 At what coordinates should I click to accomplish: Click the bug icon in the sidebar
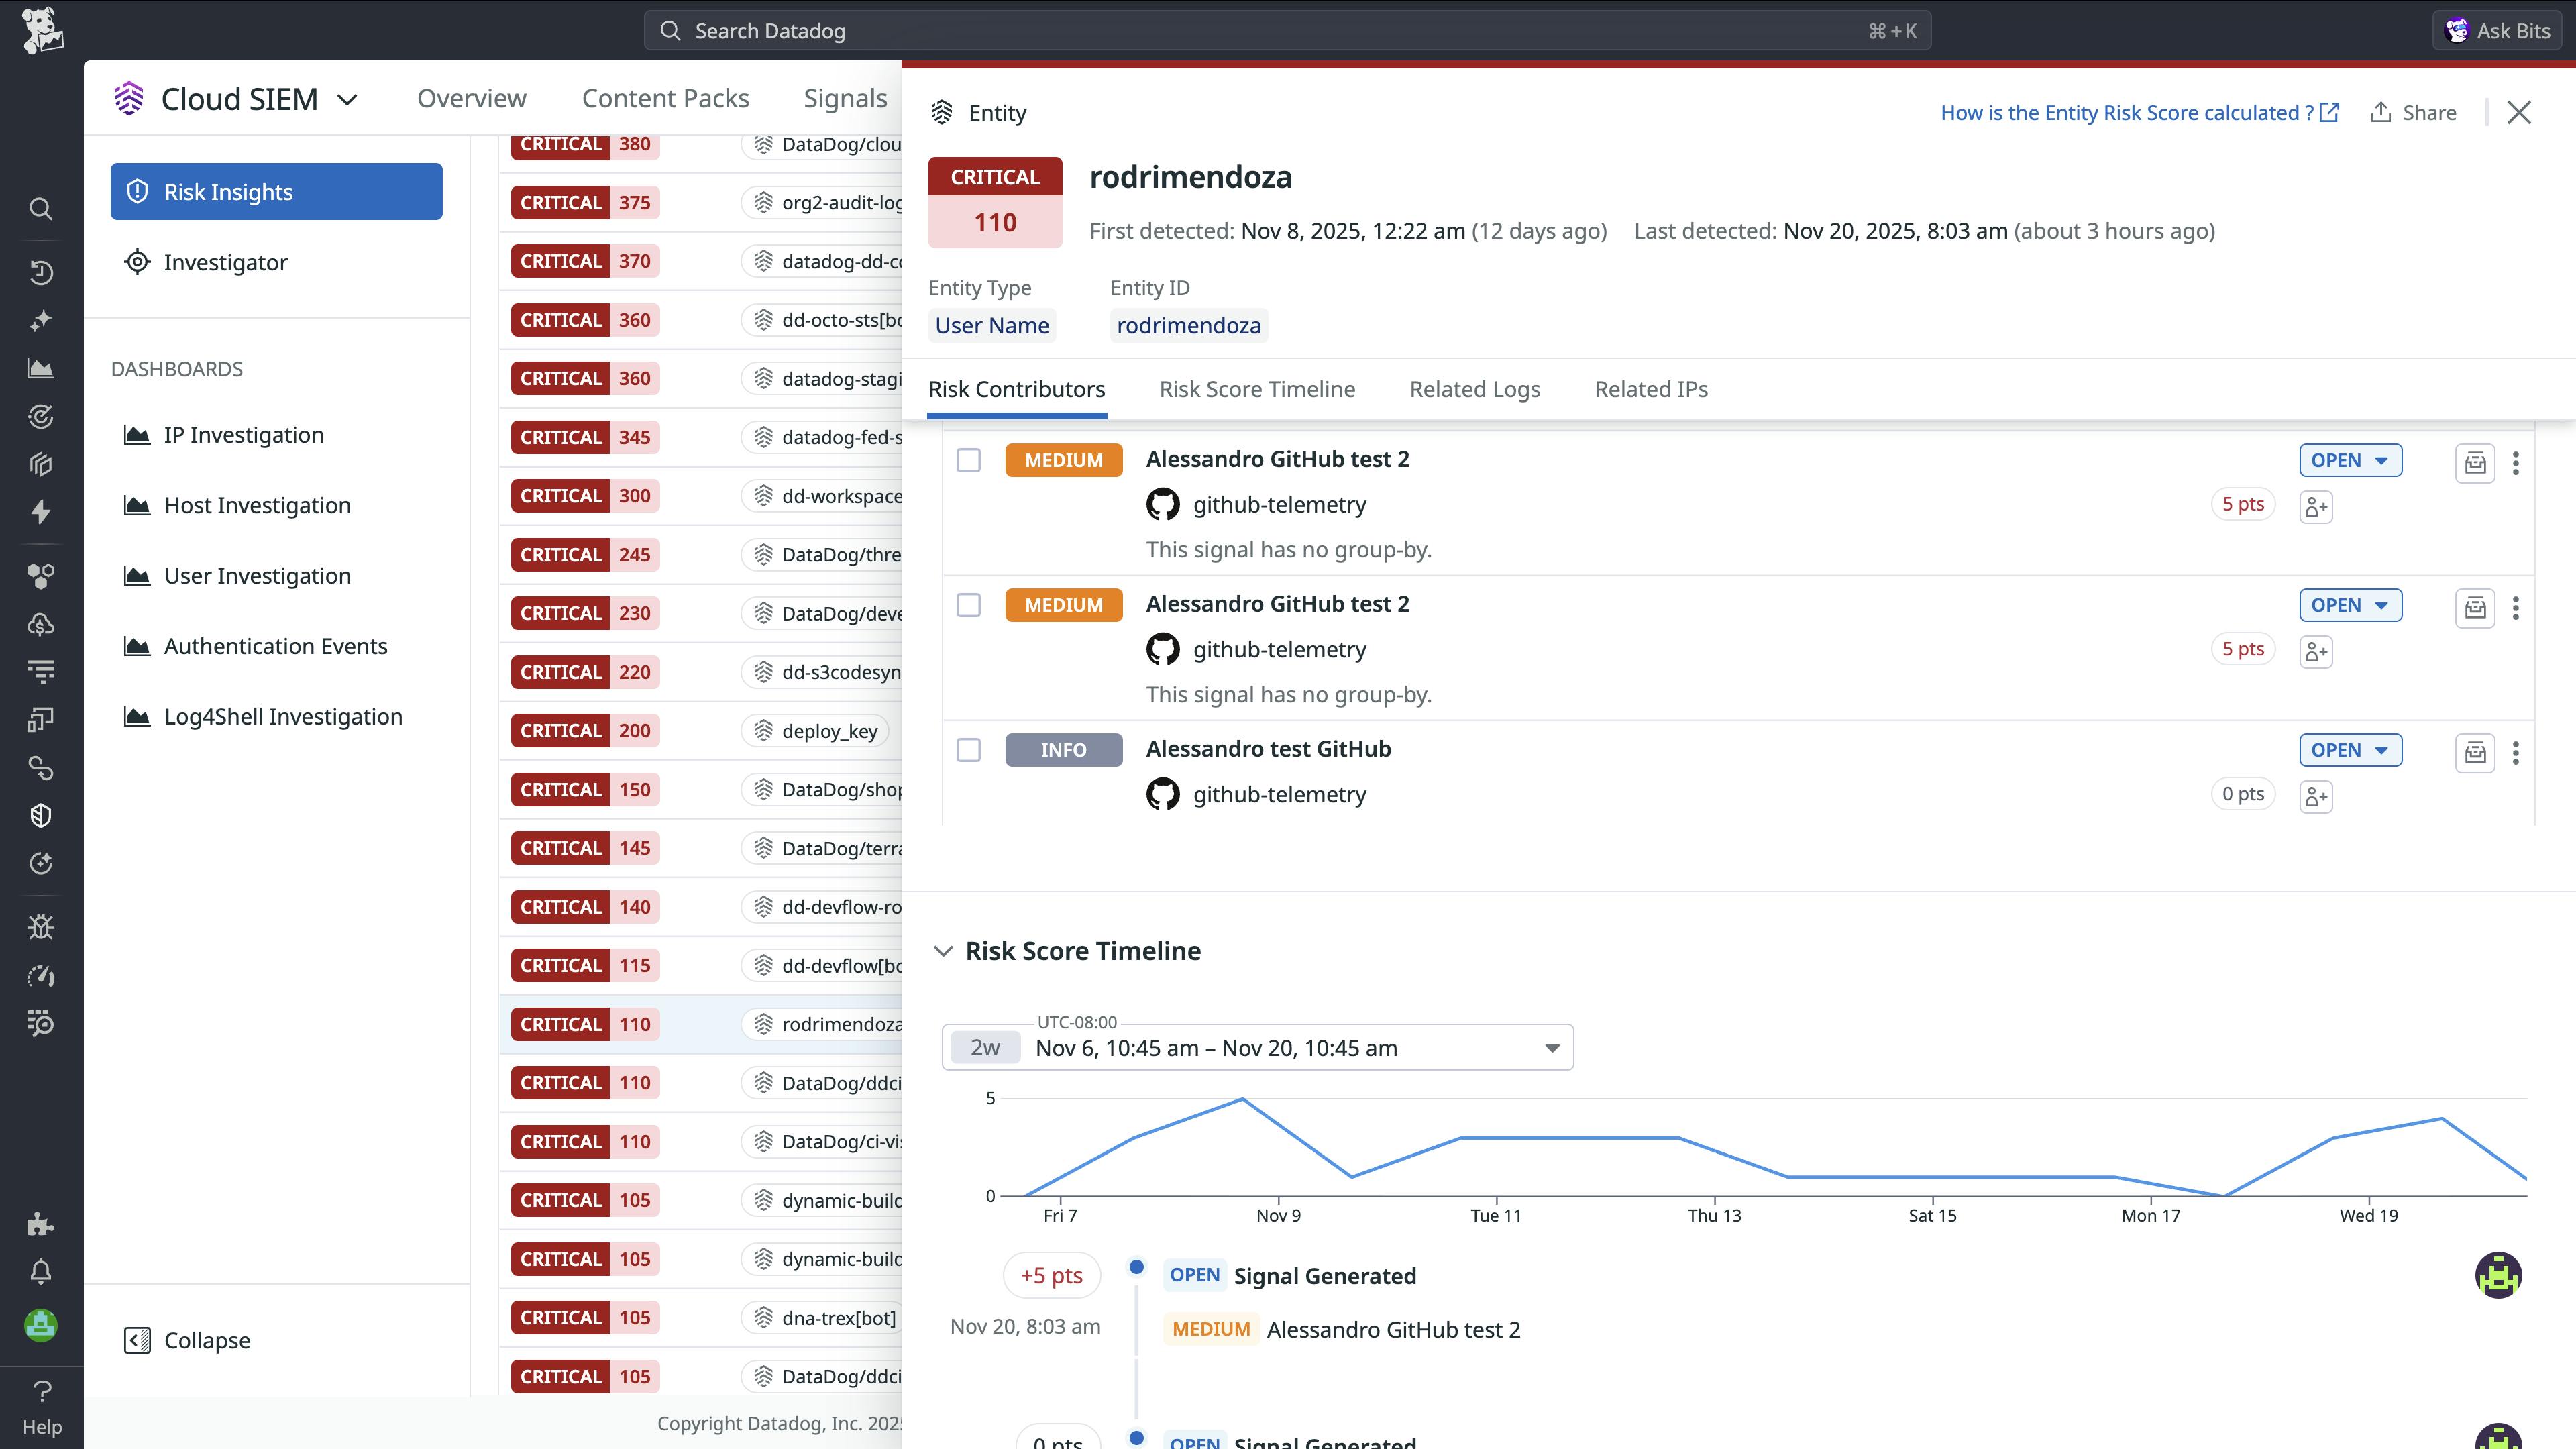(41, 926)
